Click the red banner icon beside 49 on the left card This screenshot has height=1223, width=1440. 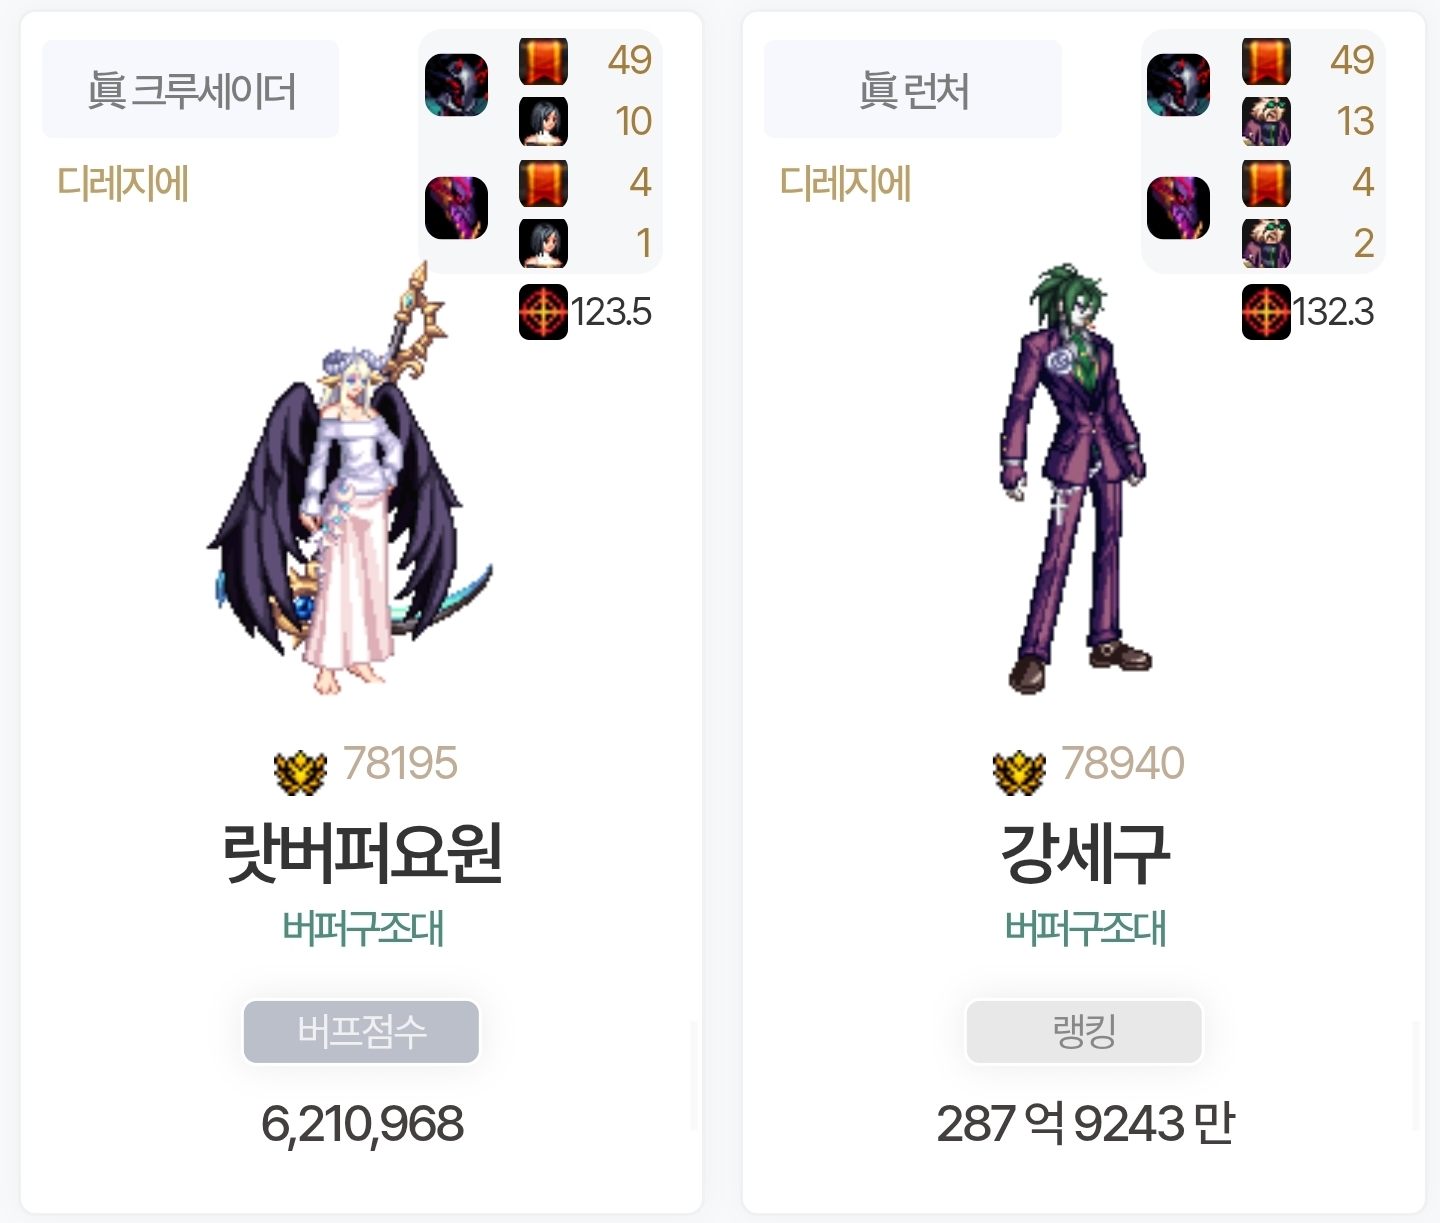[543, 61]
